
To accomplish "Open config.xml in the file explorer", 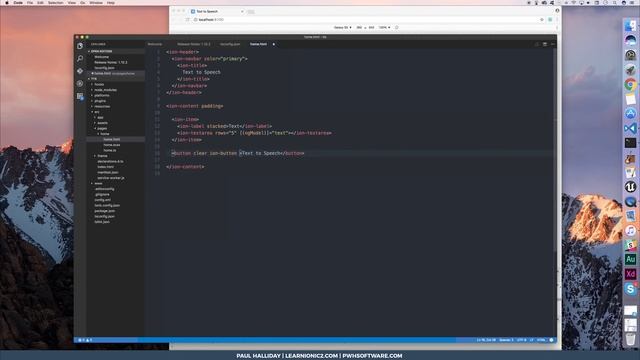I will [x=102, y=200].
